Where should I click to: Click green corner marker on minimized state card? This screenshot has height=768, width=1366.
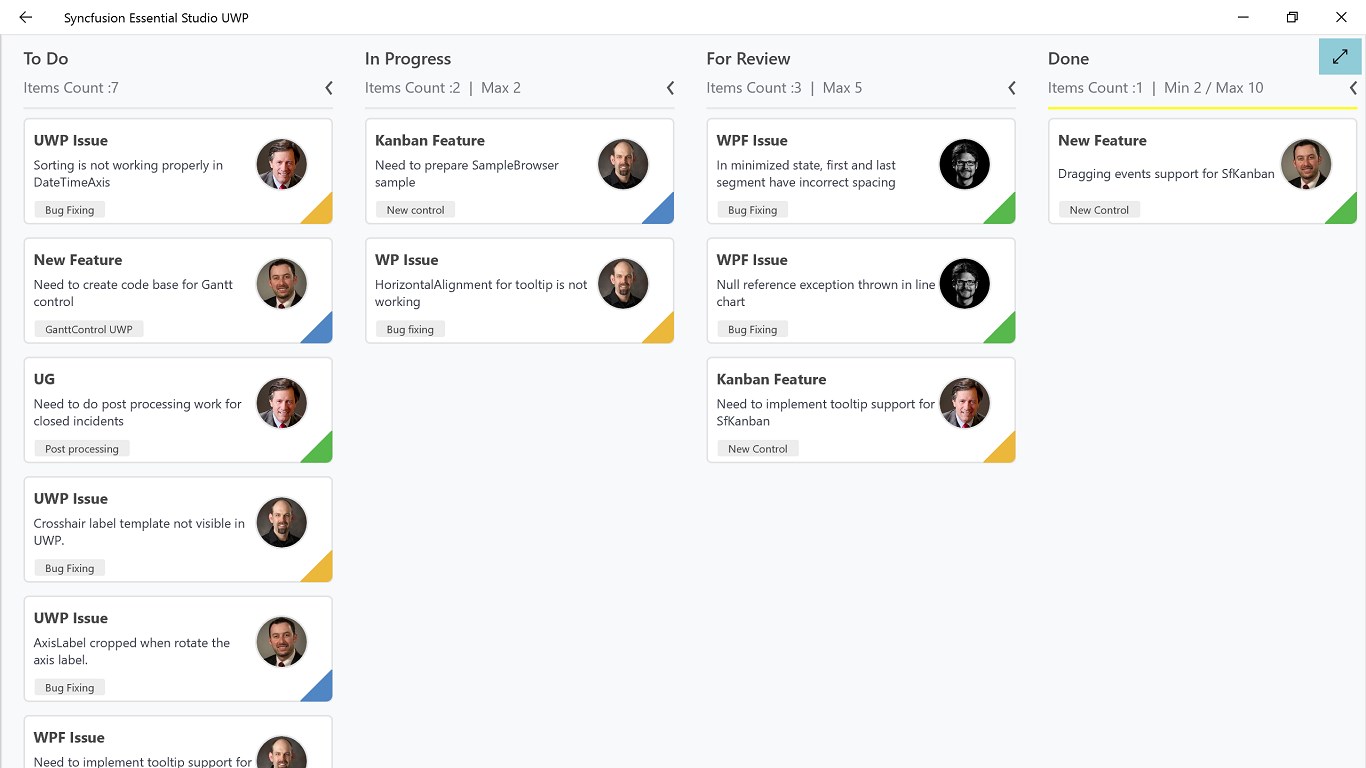1005,213
